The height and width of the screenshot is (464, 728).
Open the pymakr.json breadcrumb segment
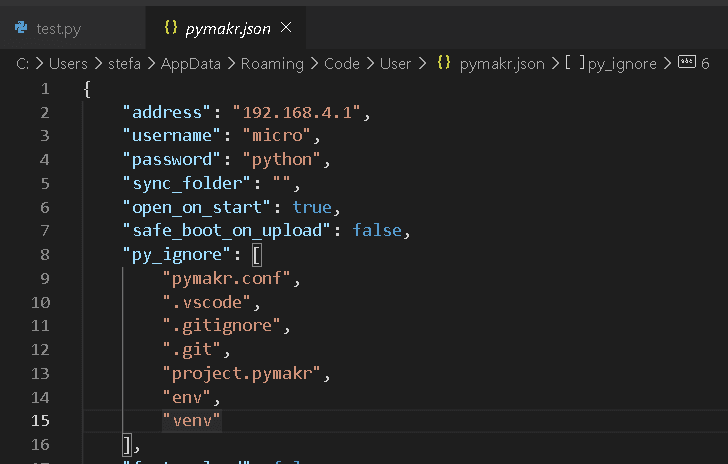point(502,63)
